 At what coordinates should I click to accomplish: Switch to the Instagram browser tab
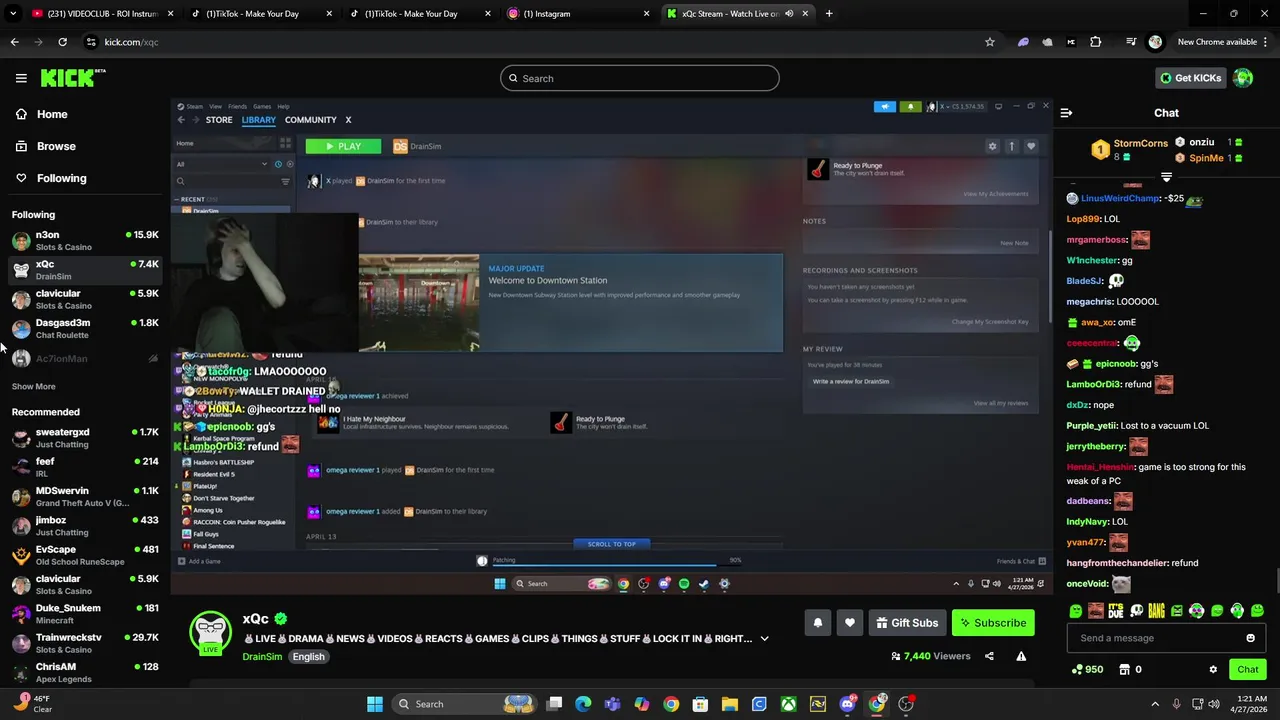point(577,14)
